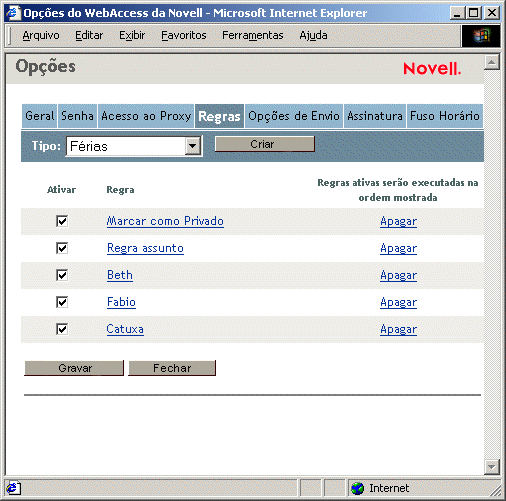The height and width of the screenshot is (501, 506).
Task: Switch to the Senha tab
Action: (77, 116)
